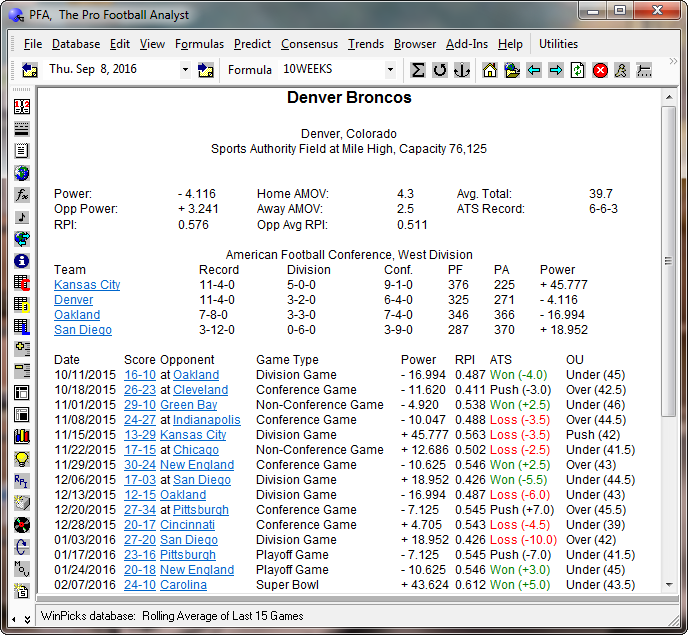Open the RPI sidebar icon

coord(22,481)
